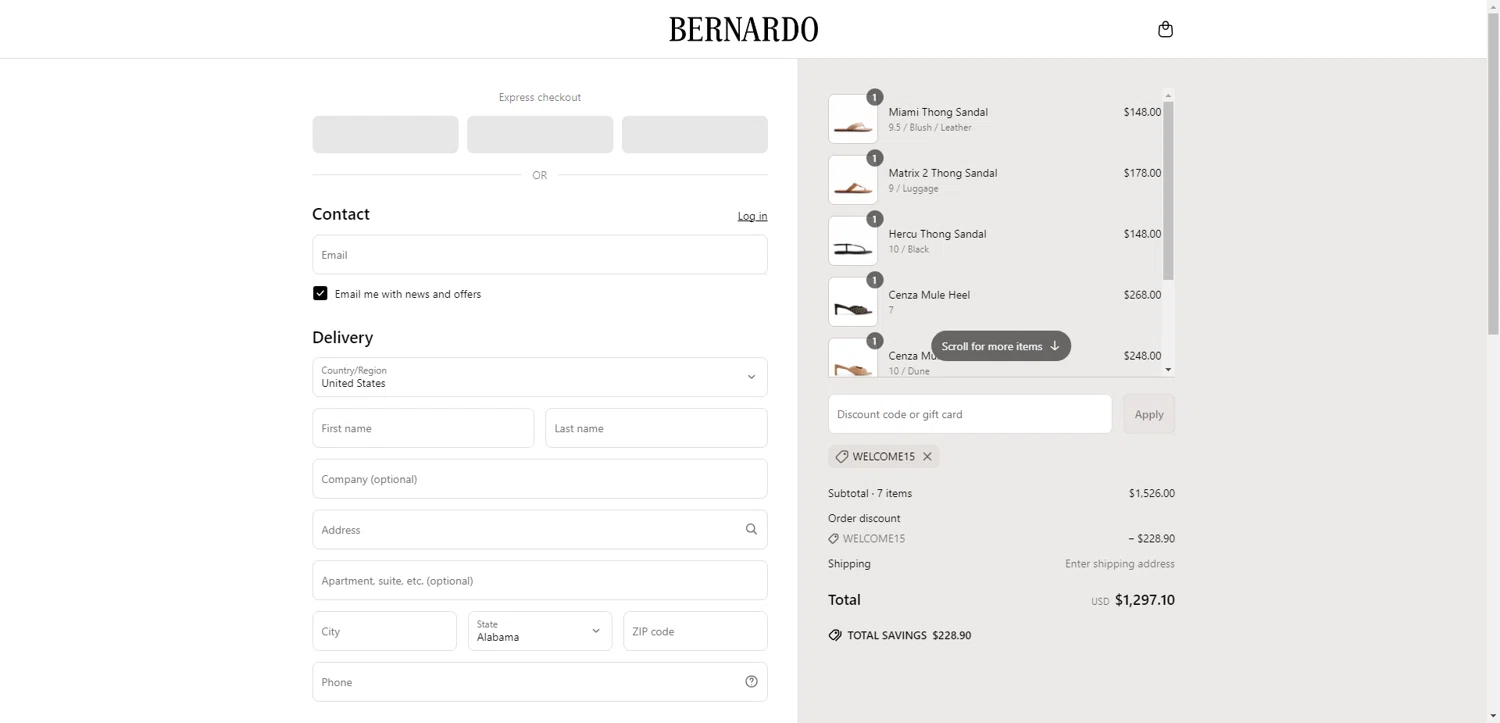Click the − $228.90 discount amount
The height and width of the screenshot is (723, 1500).
(1151, 538)
